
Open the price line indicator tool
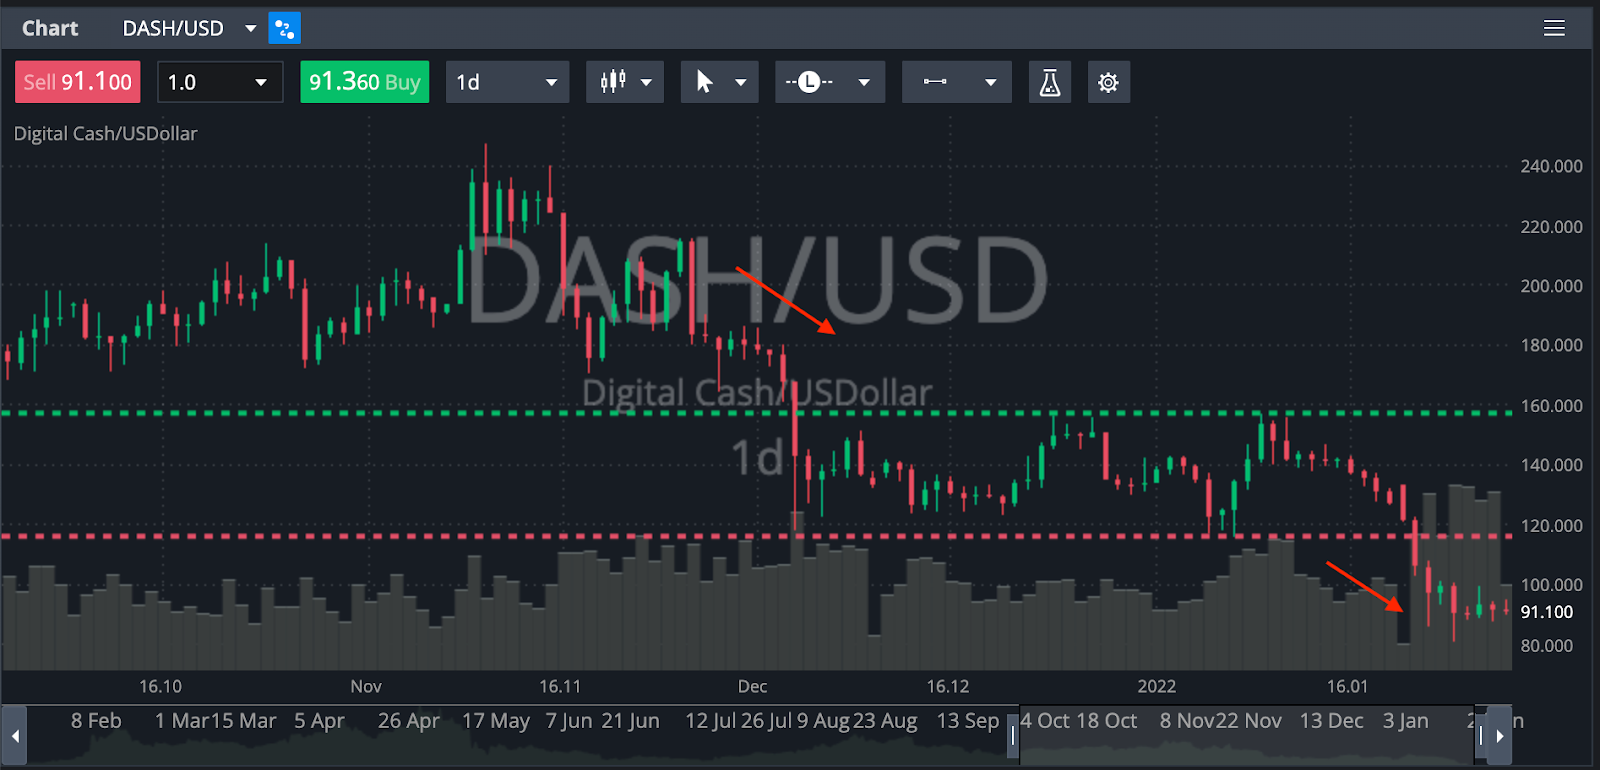810,82
